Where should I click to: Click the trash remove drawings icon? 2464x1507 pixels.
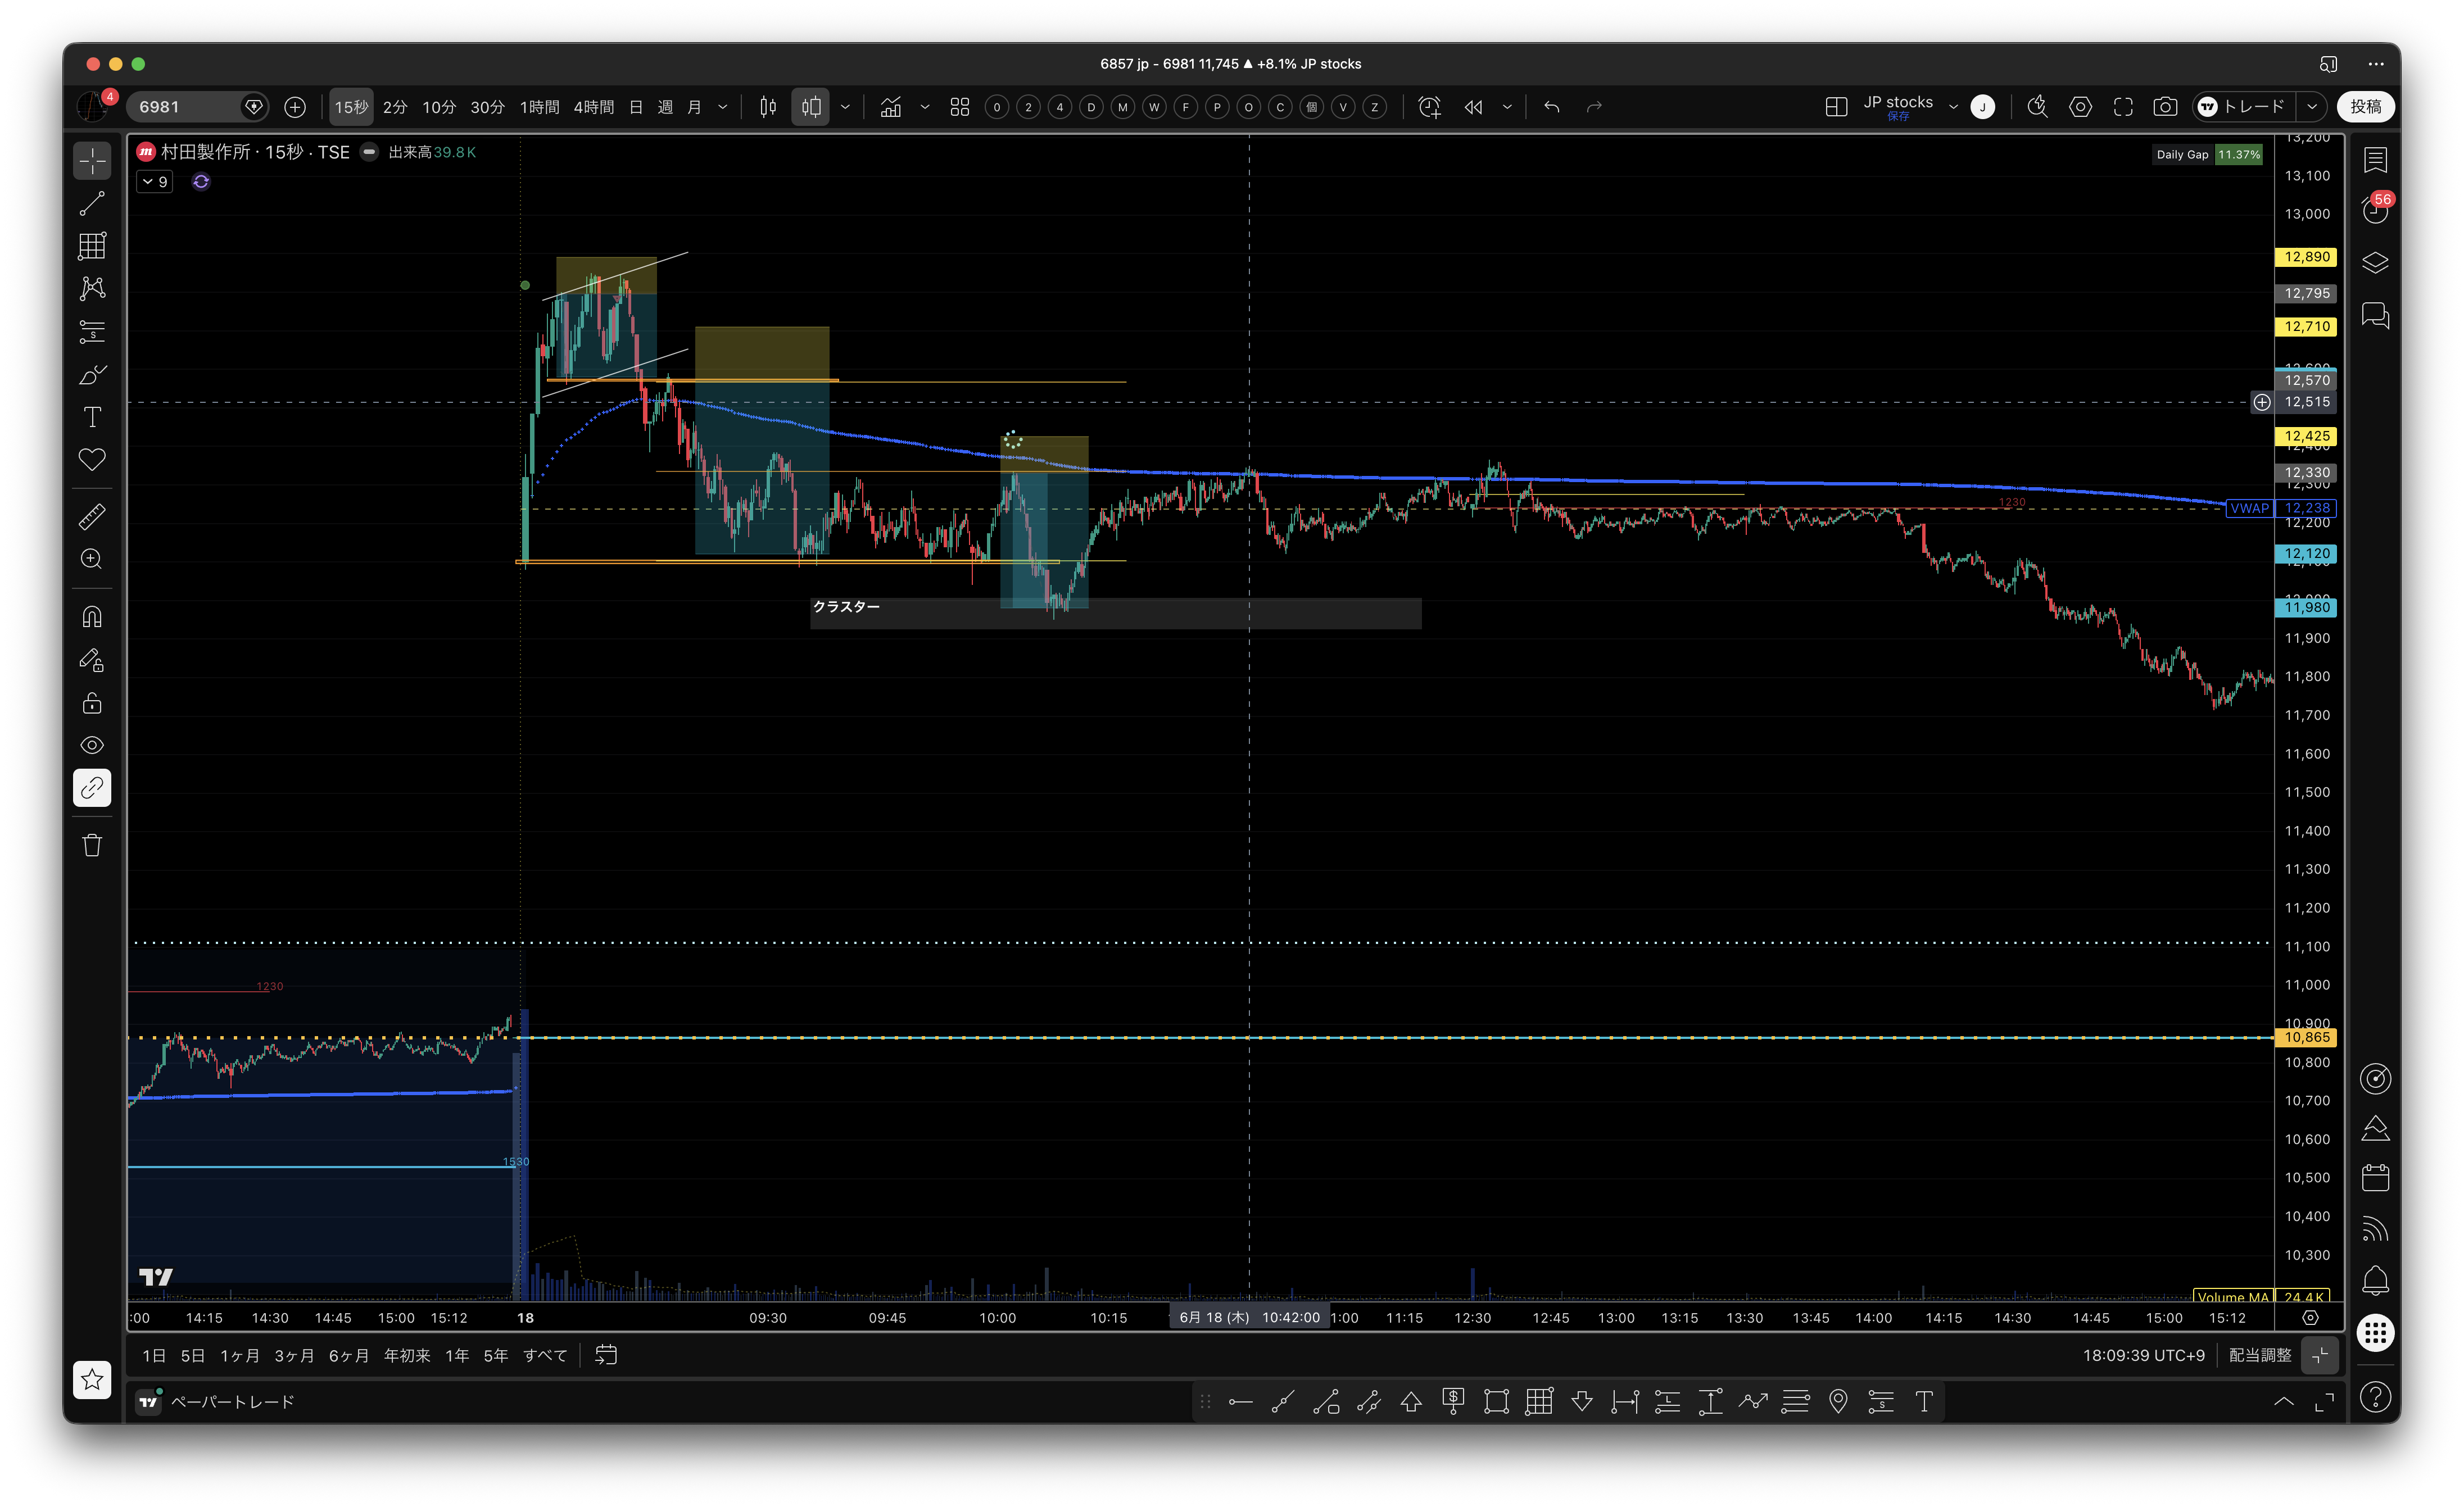92,846
